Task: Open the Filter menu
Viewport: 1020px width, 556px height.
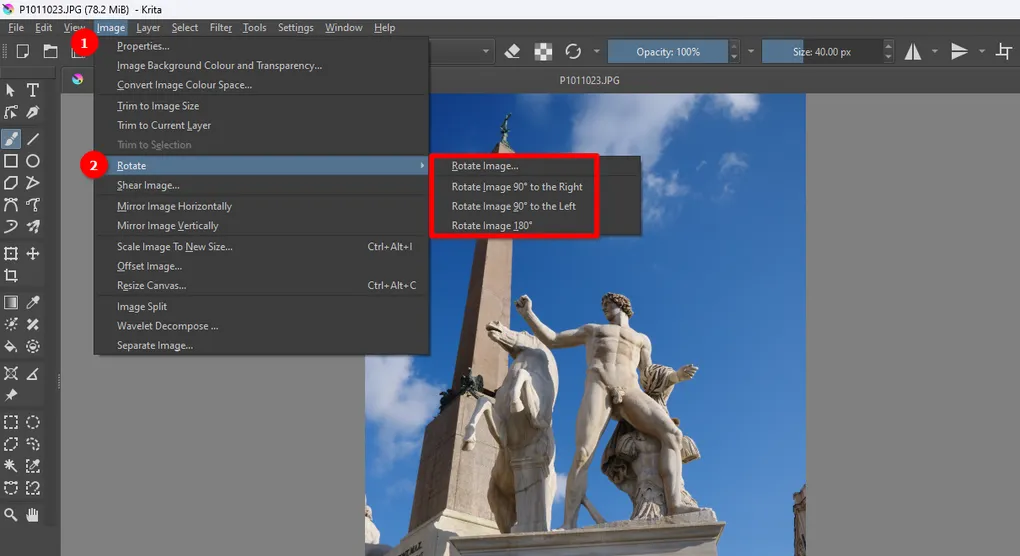Action: (220, 28)
